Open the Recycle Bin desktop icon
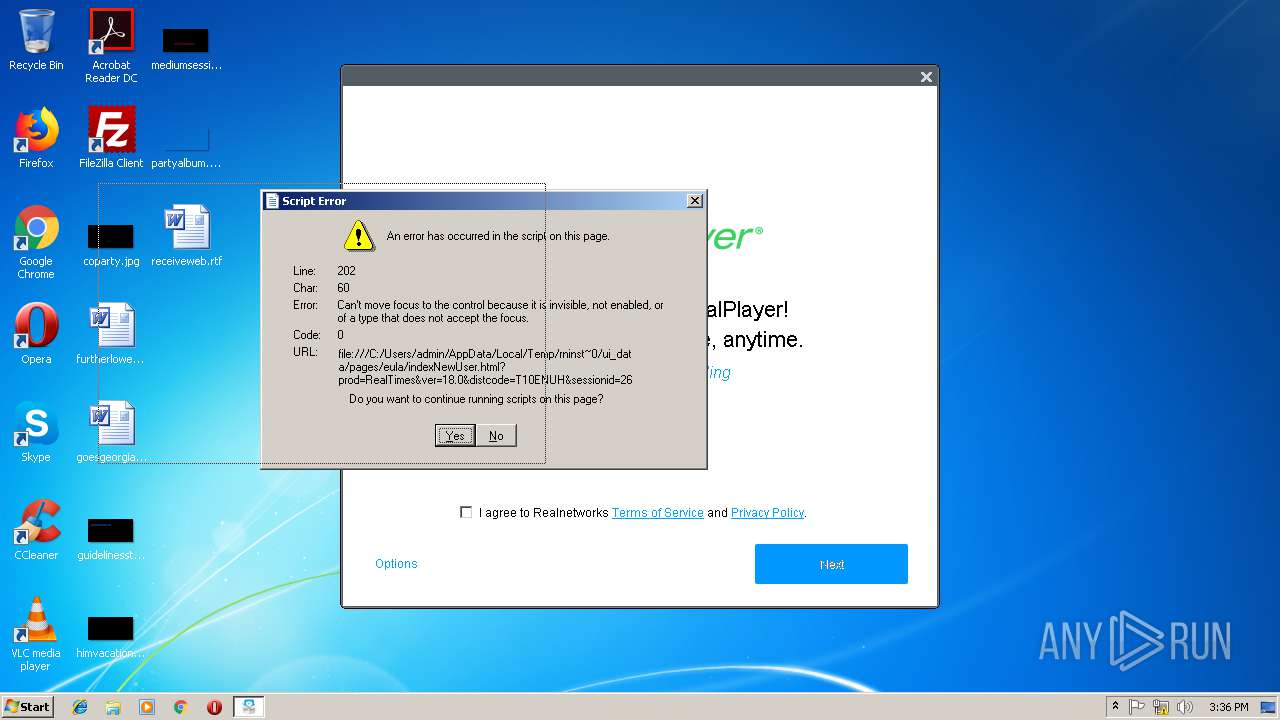Viewport: 1280px width, 720px height. [x=36, y=40]
